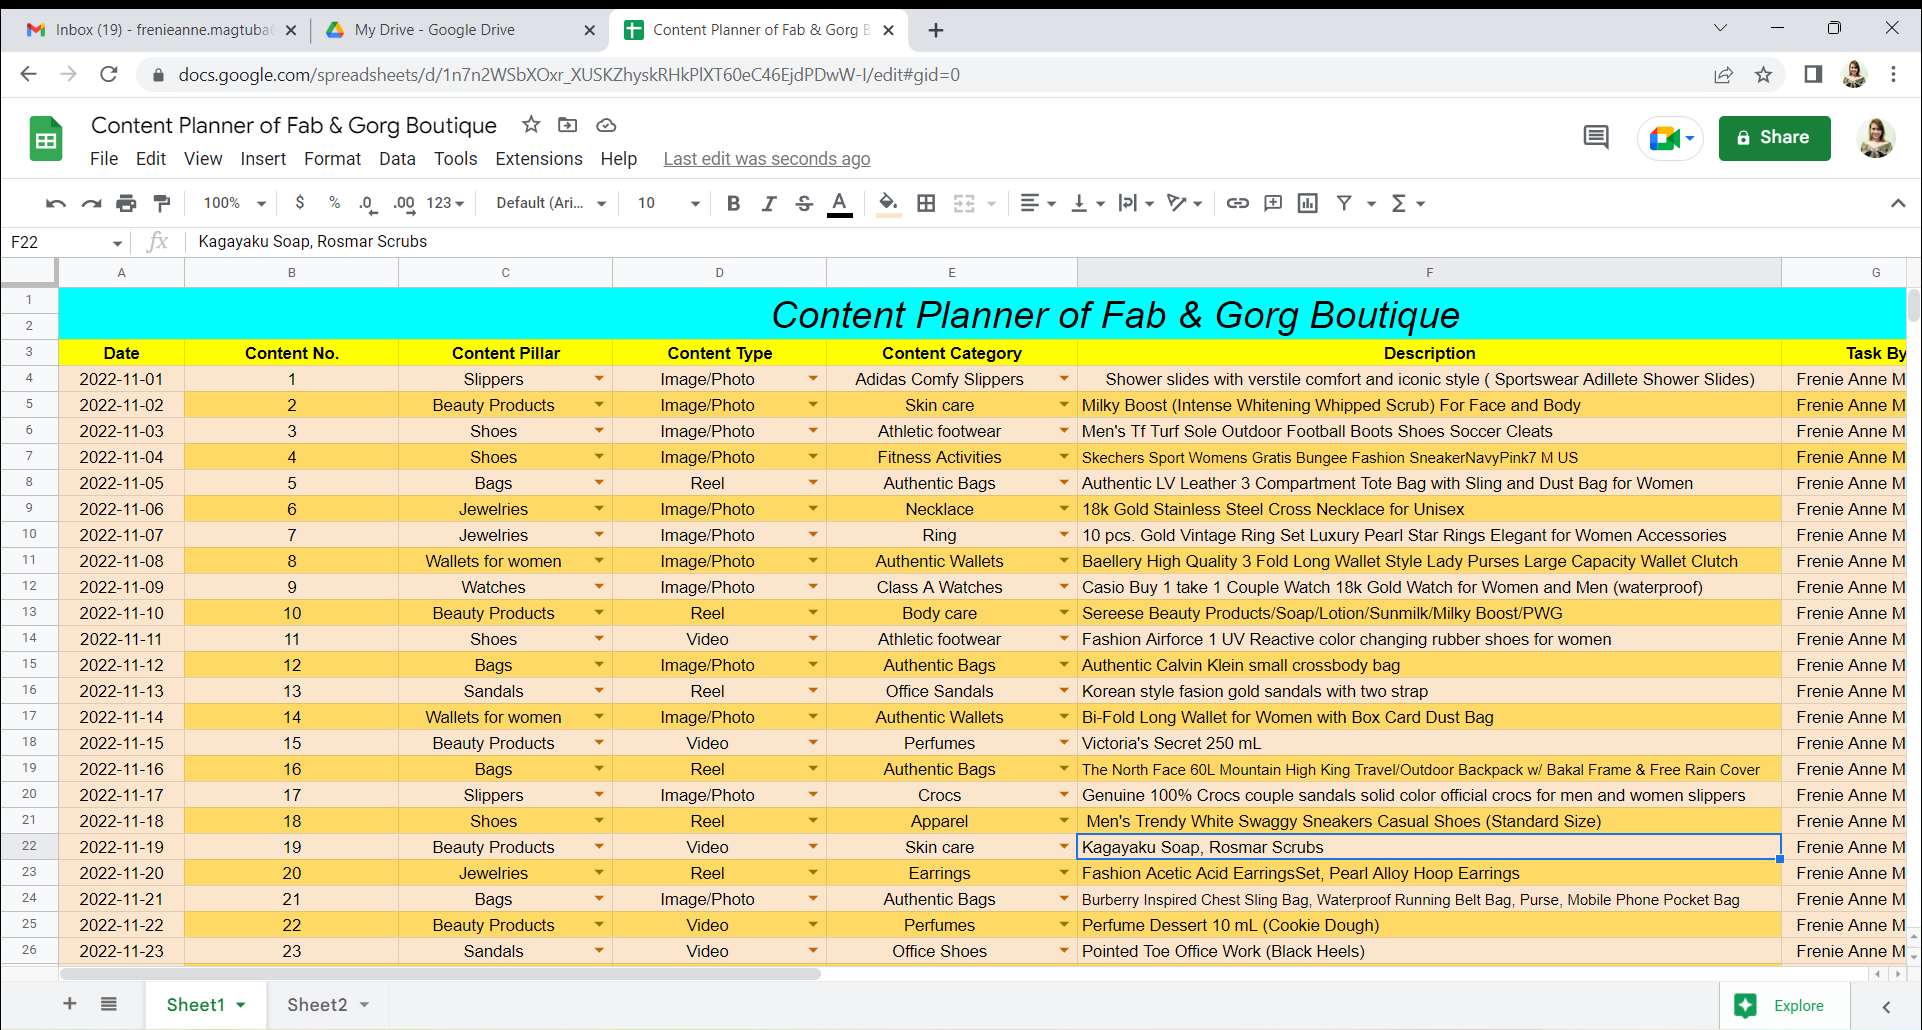The height and width of the screenshot is (1030, 1922).
Task: Open a new browser tab
Action: (936, 31)
